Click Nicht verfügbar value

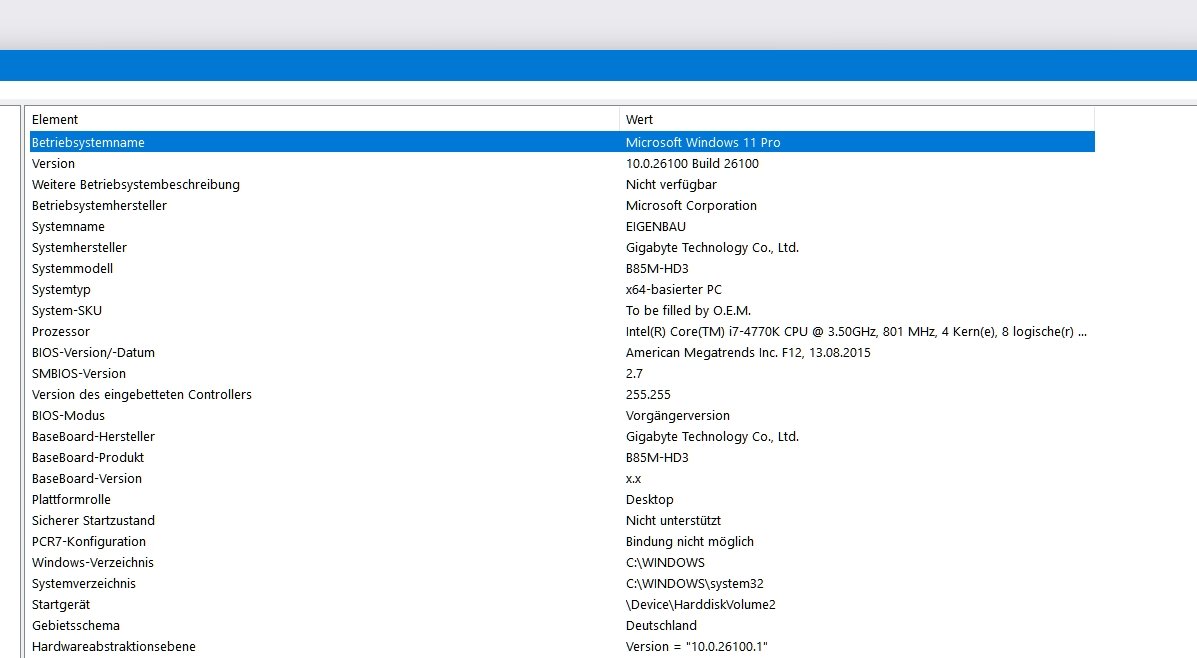click(671, 185)
